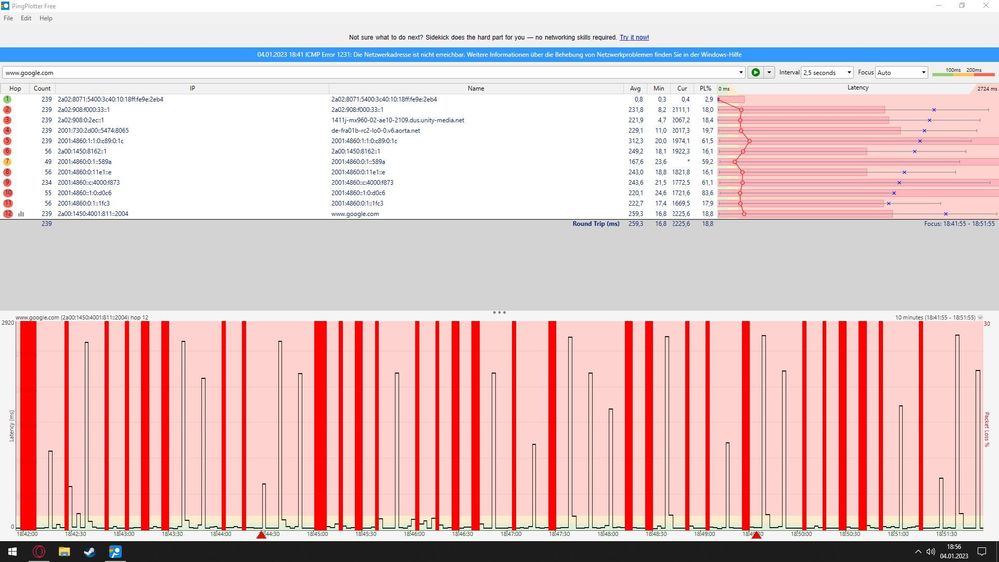
Task: Open the File menu
Action: click(x=8, y=18)
